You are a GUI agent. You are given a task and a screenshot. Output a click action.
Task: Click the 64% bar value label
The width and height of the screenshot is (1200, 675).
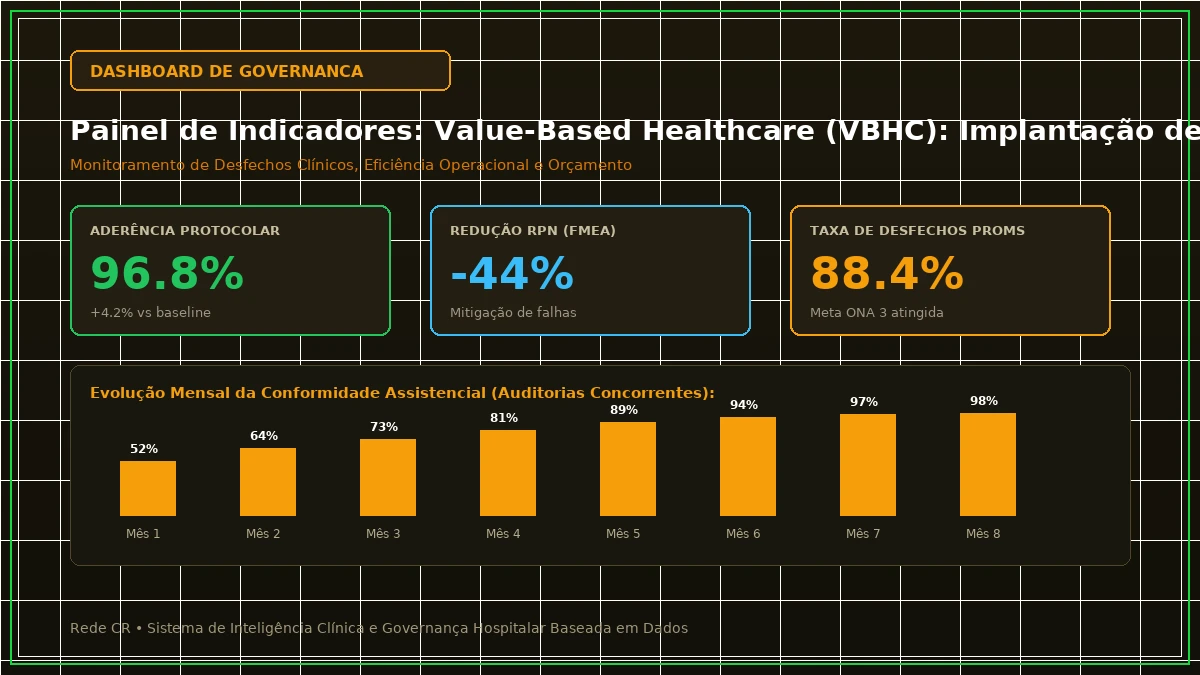264,436
